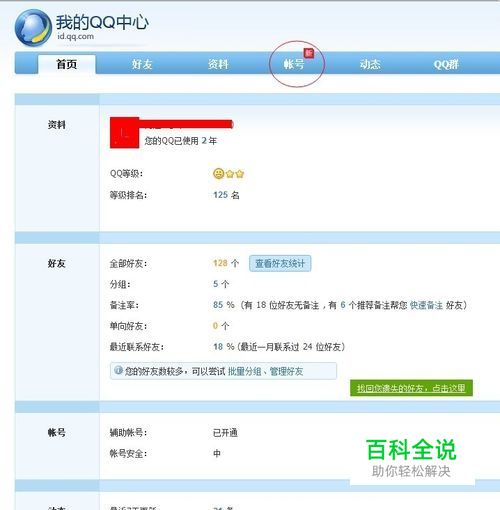This screenshot has width=500, height=510.
Task: Open the 快速备注 link
Action: pos(426,305)
